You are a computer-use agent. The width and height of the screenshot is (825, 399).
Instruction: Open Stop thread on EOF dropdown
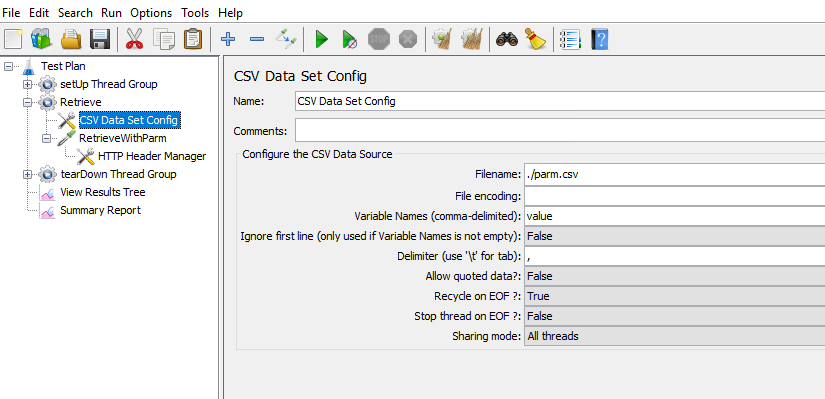tap(675, 316)
